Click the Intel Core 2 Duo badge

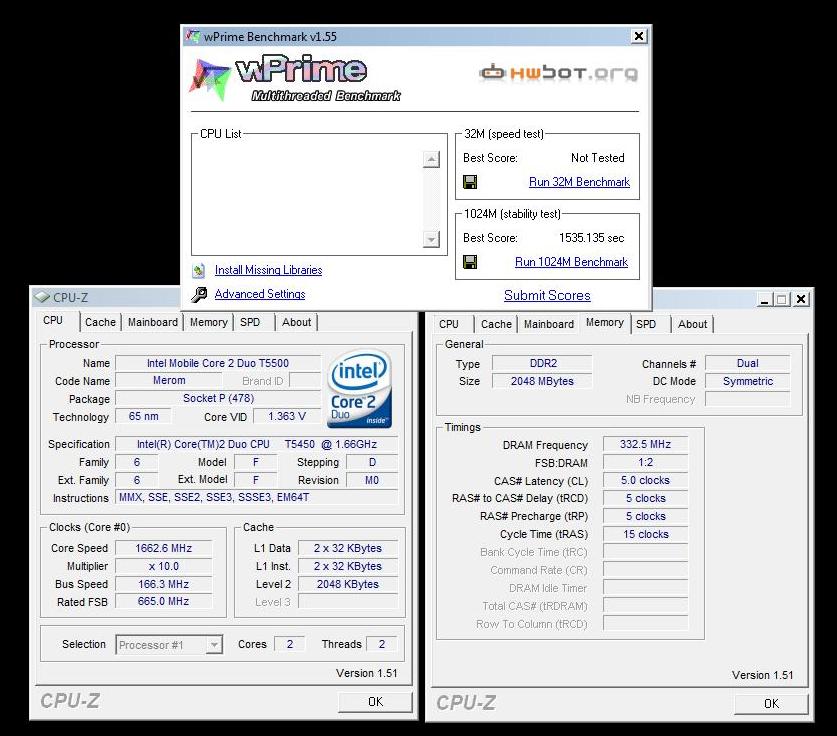[x=360, y=388]
